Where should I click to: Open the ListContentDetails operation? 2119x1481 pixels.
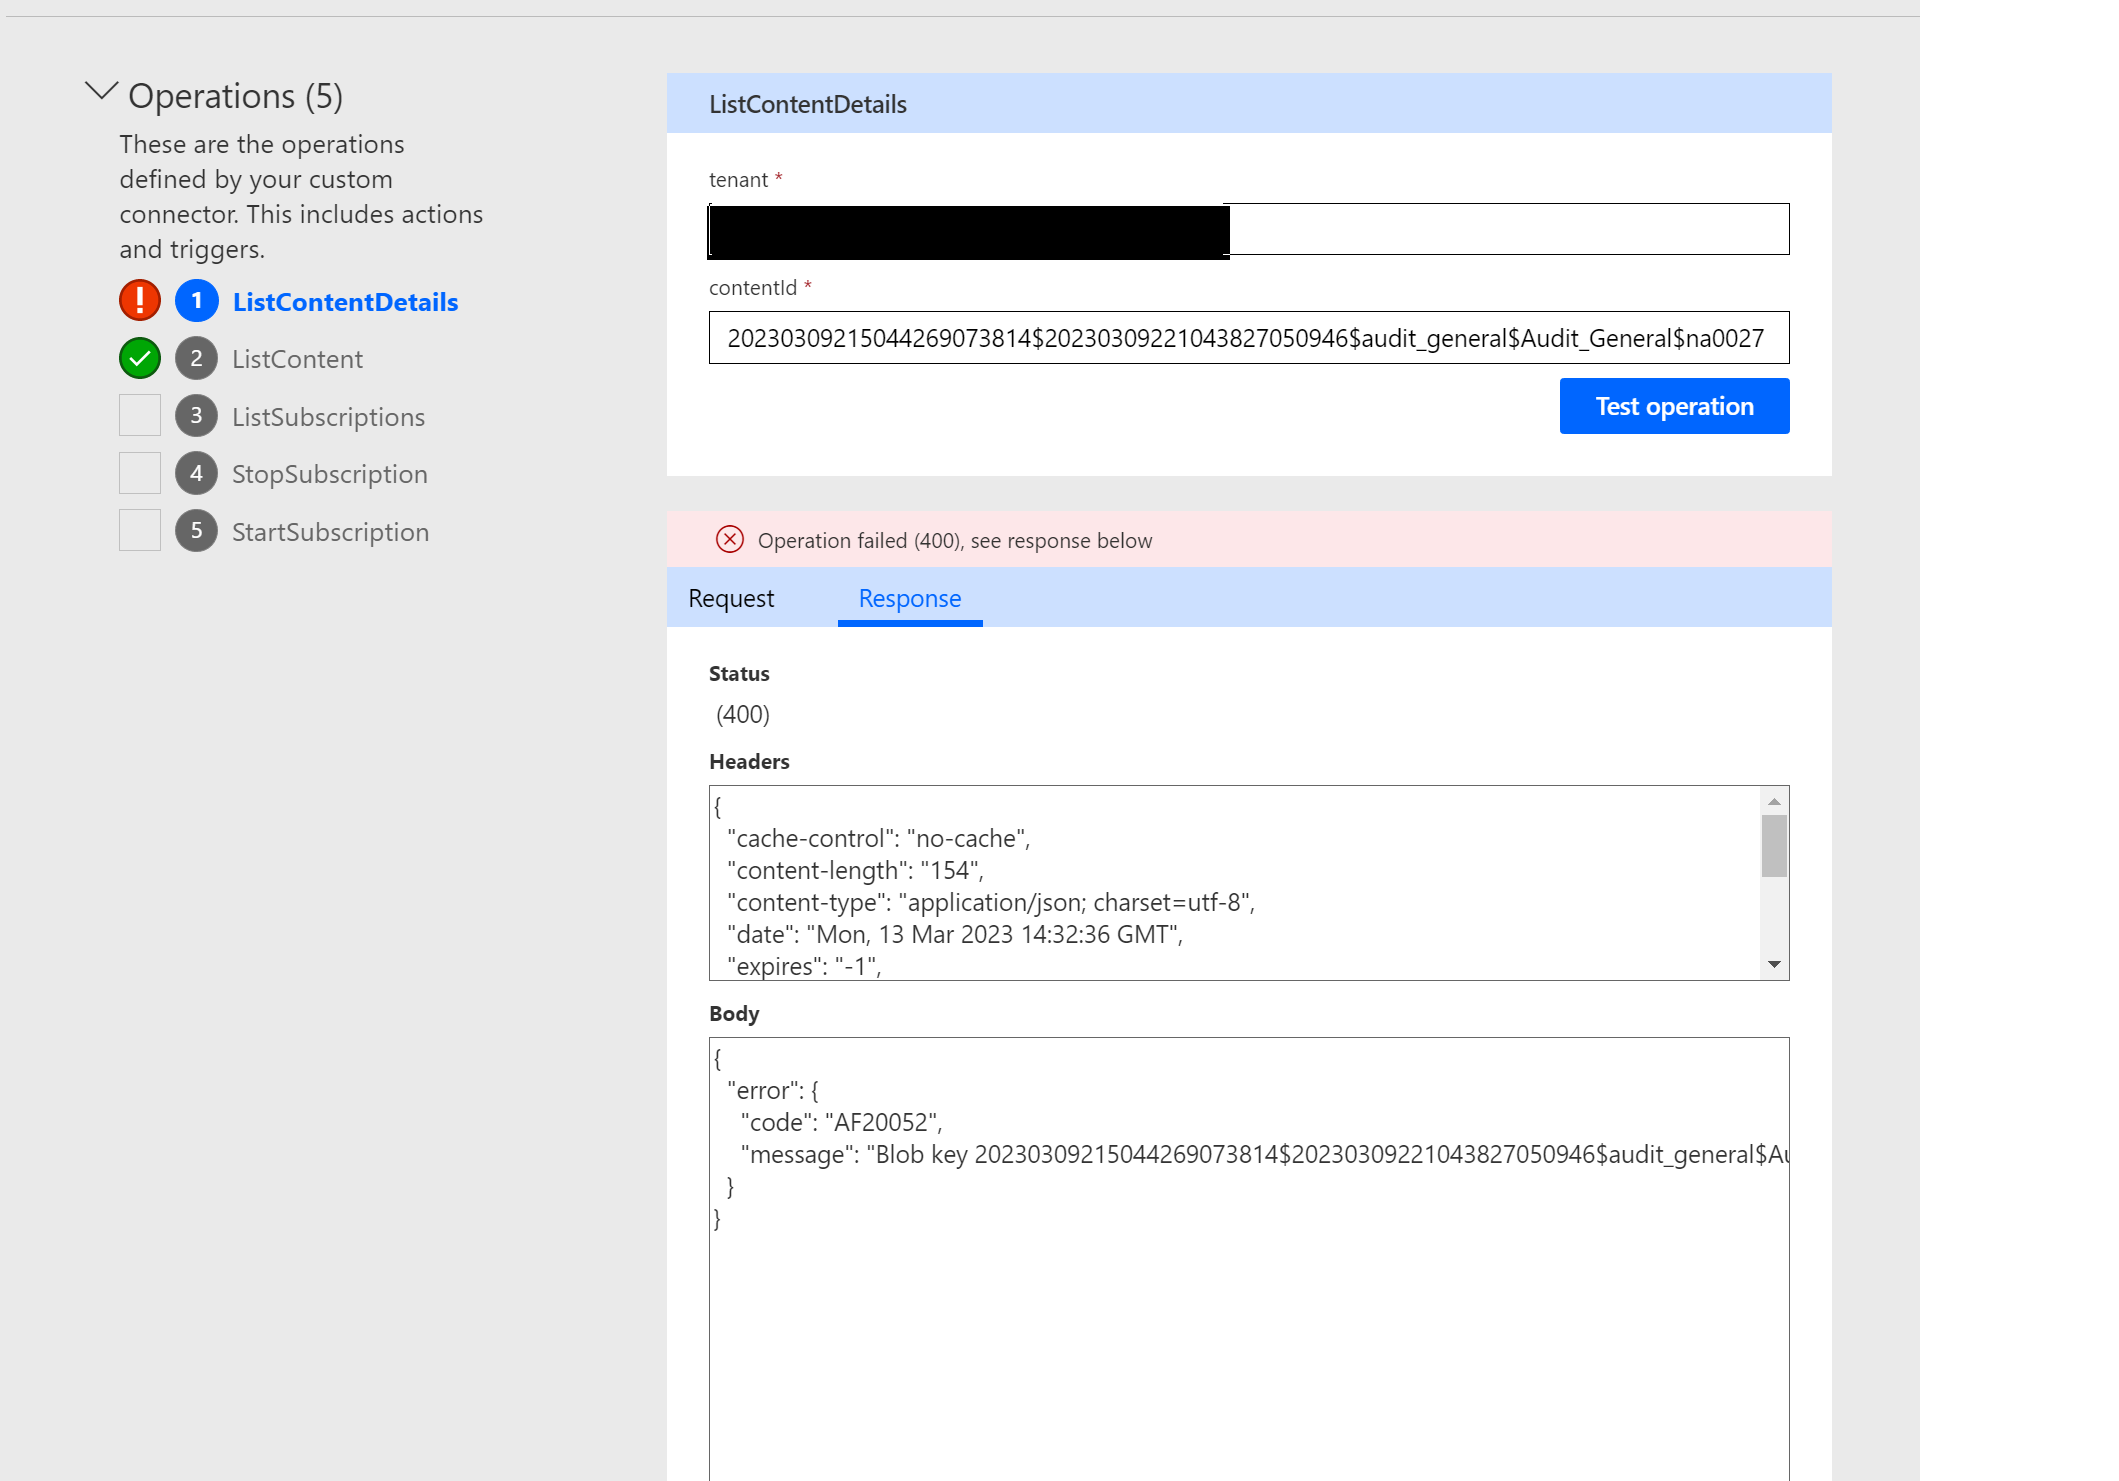pos(345,301)
